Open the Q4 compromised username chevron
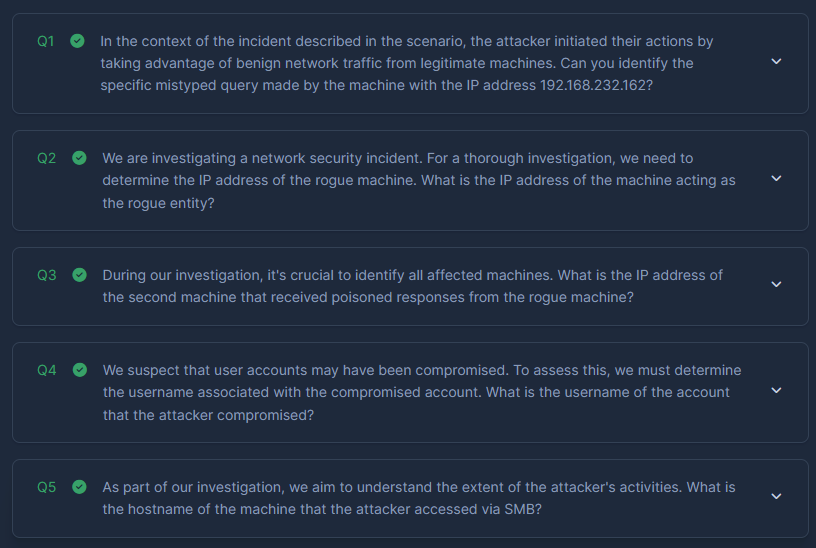816x548 pixels. 776,390
